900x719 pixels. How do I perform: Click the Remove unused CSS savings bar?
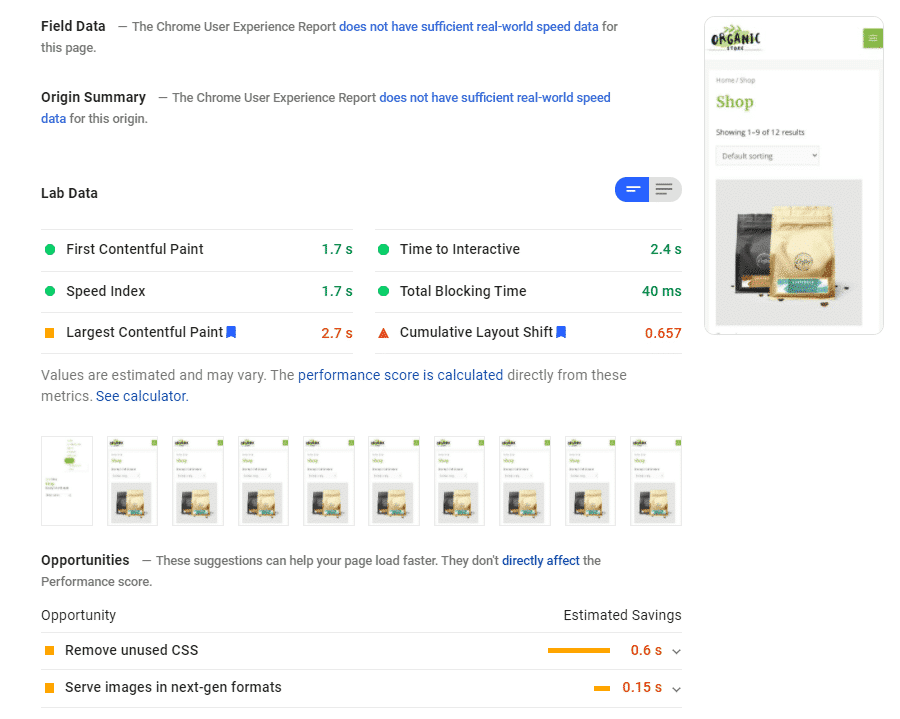578,651
